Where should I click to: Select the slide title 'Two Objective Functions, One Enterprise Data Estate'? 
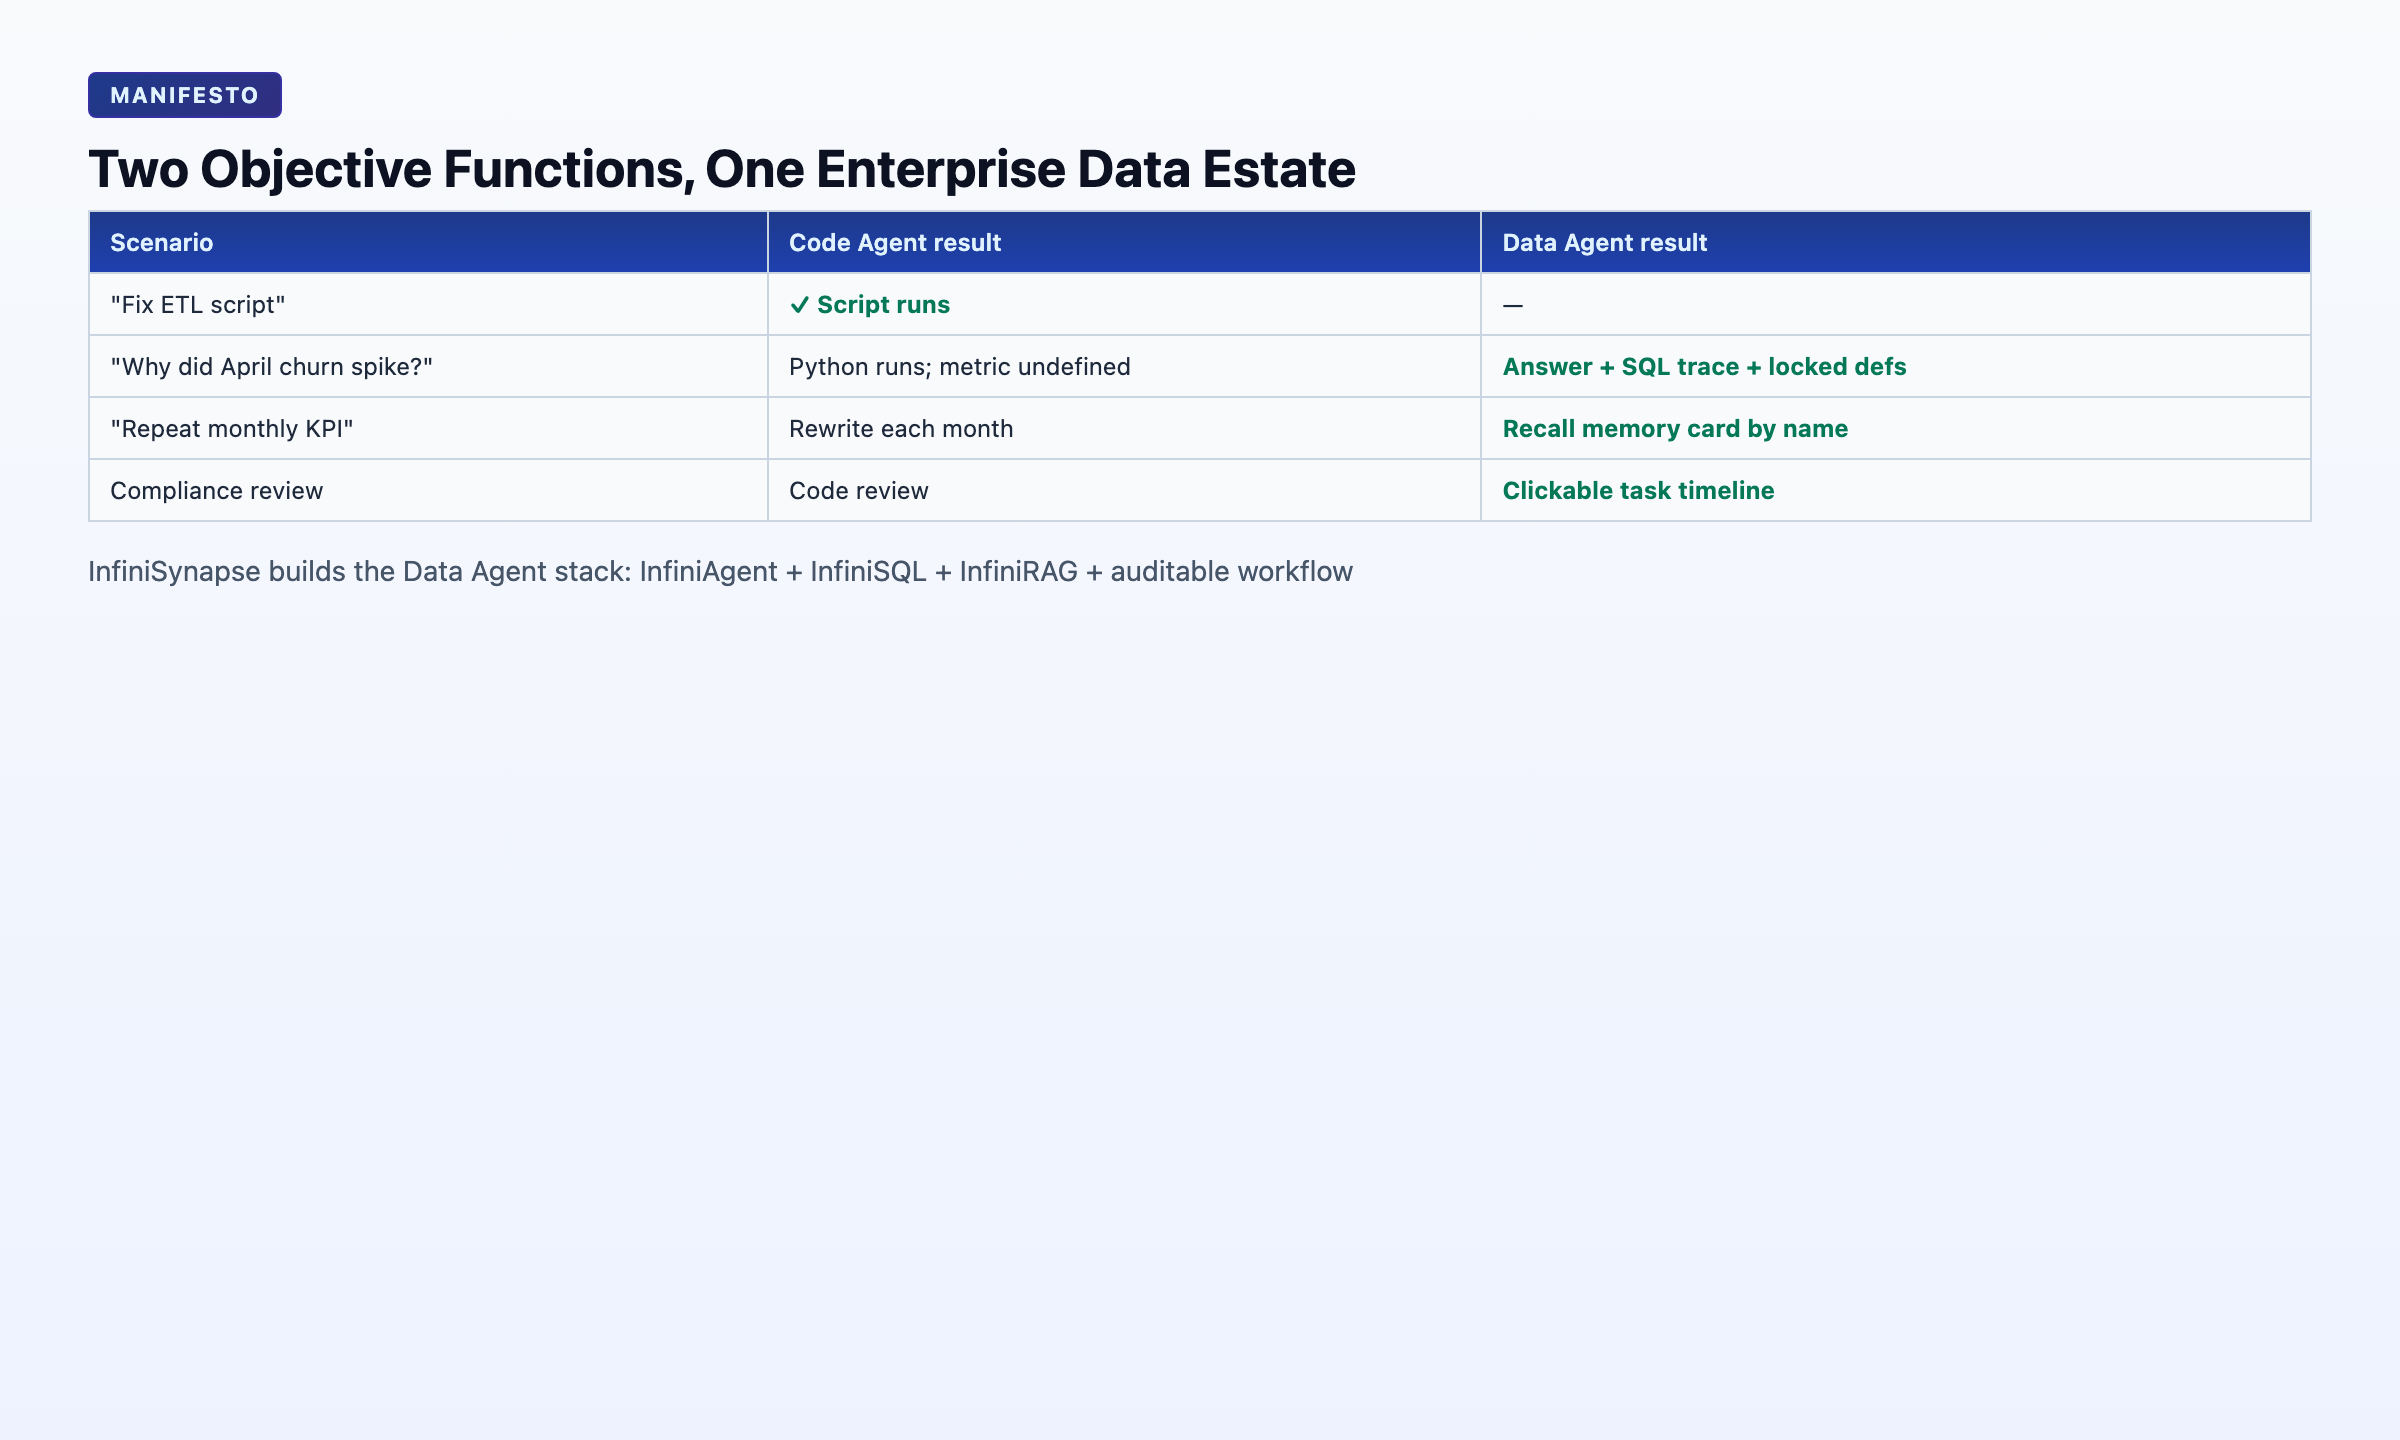click(722, 168)
